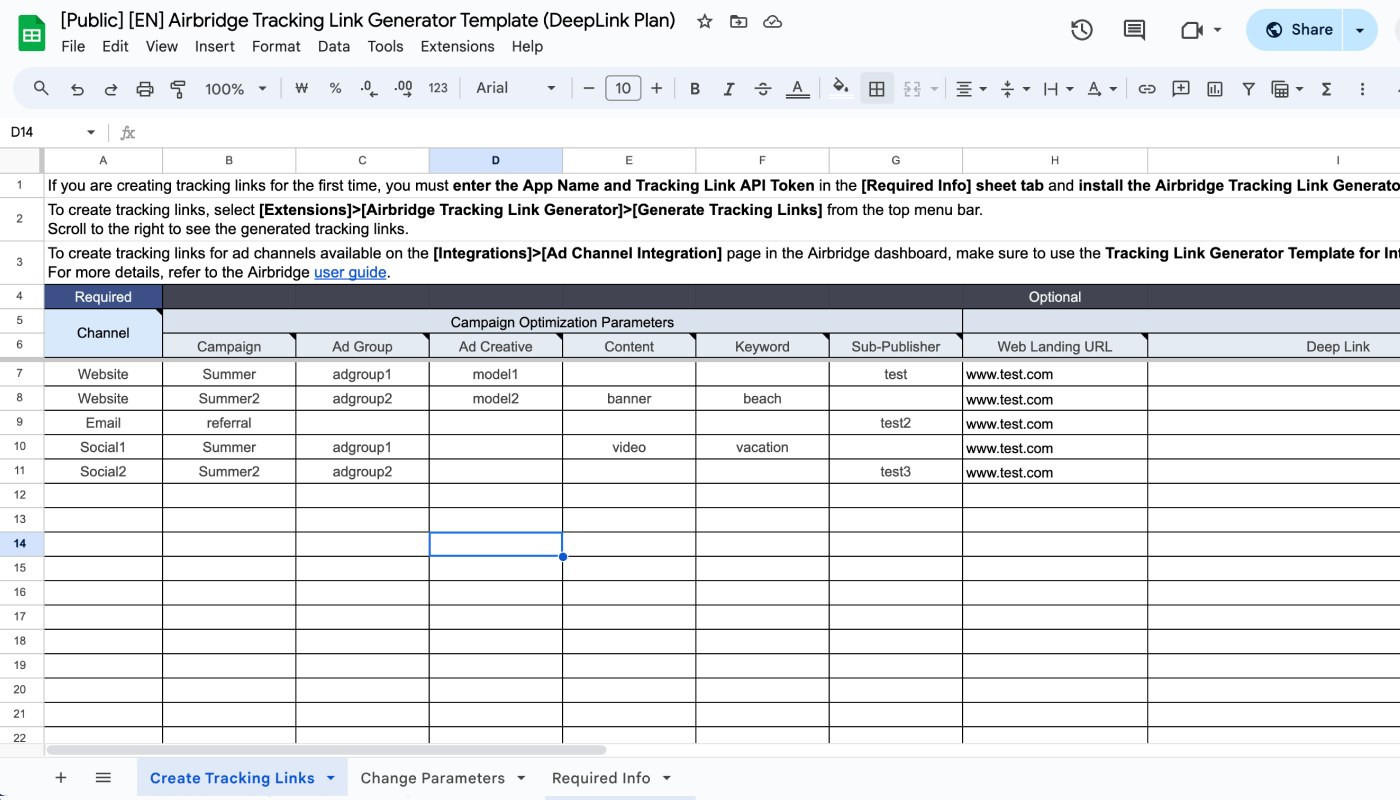Open the Extensions menu
This screenshot has width=1400, height=800.
click(457, 46)
